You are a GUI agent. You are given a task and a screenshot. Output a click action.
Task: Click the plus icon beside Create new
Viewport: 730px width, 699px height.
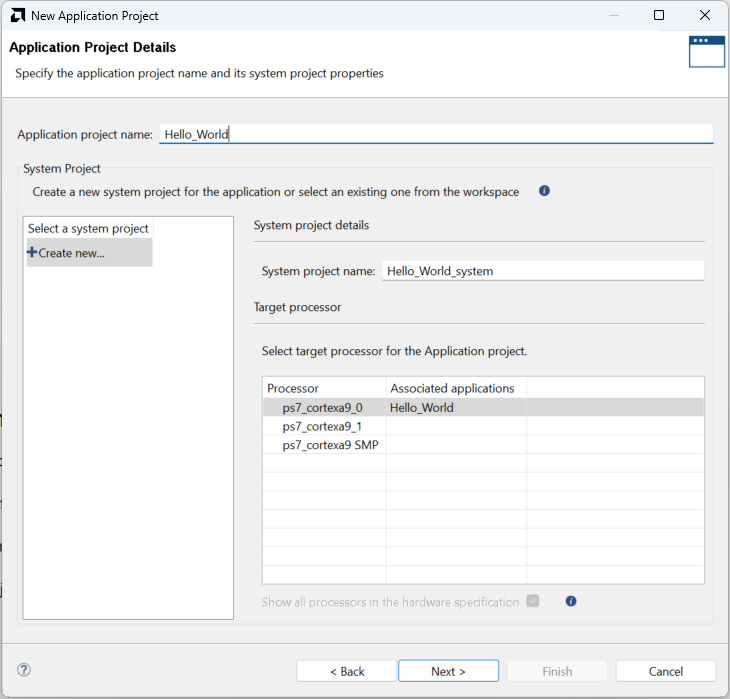[x=32, y=253]
